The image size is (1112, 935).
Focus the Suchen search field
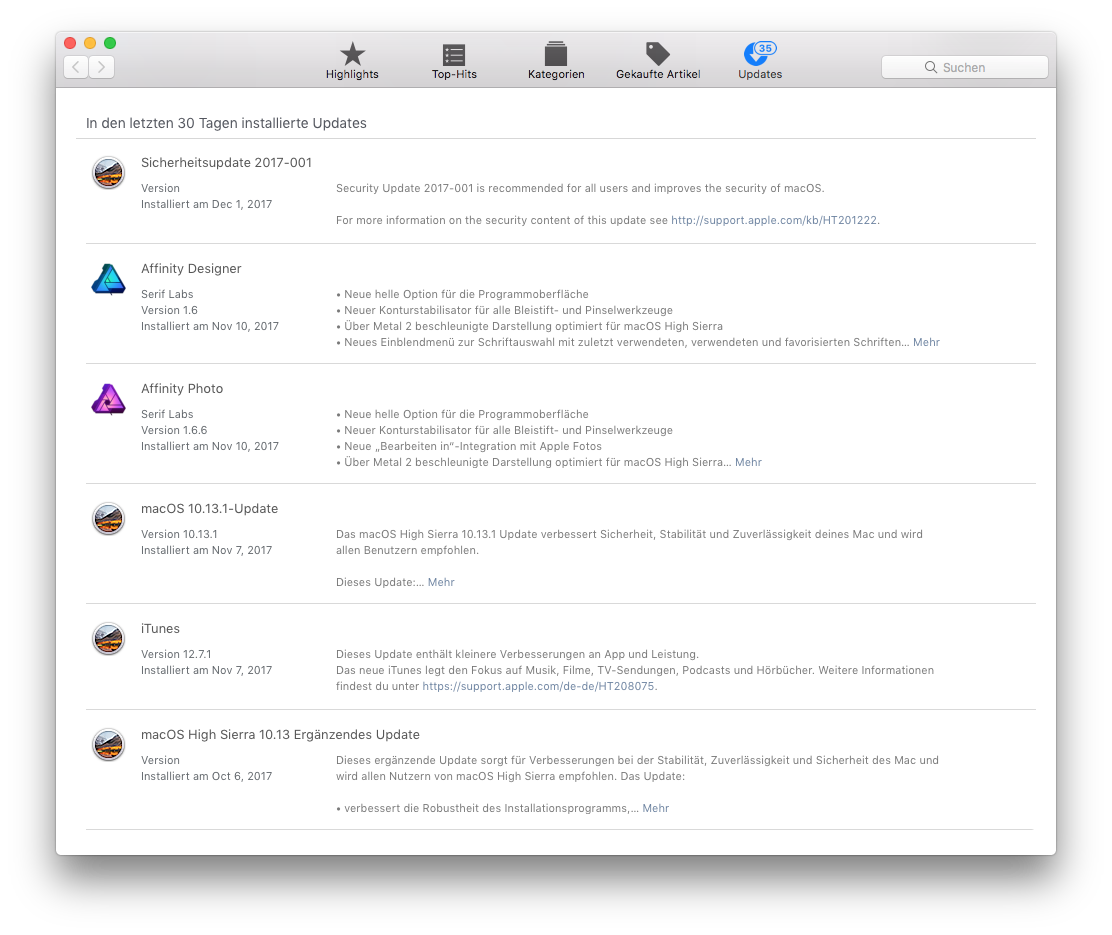click(x=964, y=67)
